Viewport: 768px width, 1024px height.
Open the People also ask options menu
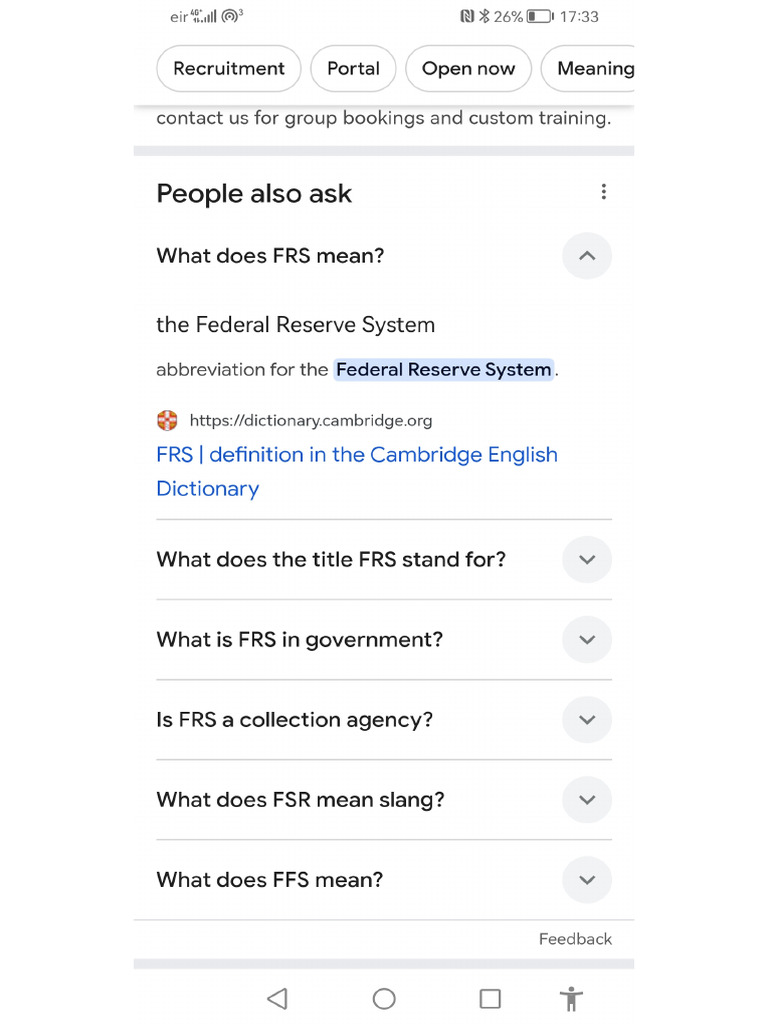pos(603,192)
